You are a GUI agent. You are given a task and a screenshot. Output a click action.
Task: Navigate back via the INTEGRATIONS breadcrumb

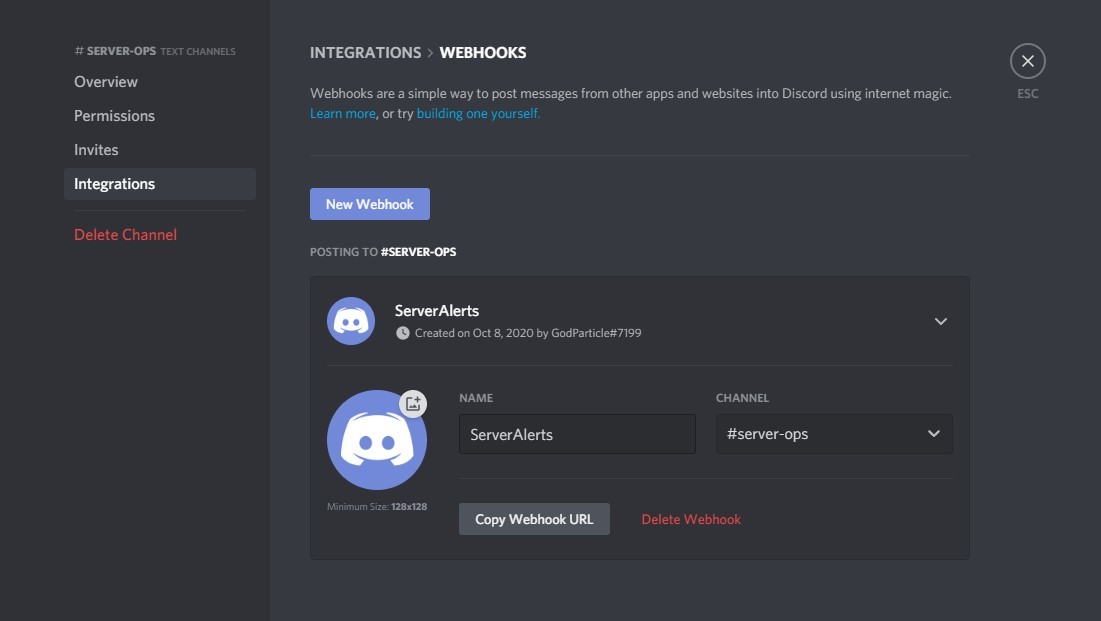[365, 53]
